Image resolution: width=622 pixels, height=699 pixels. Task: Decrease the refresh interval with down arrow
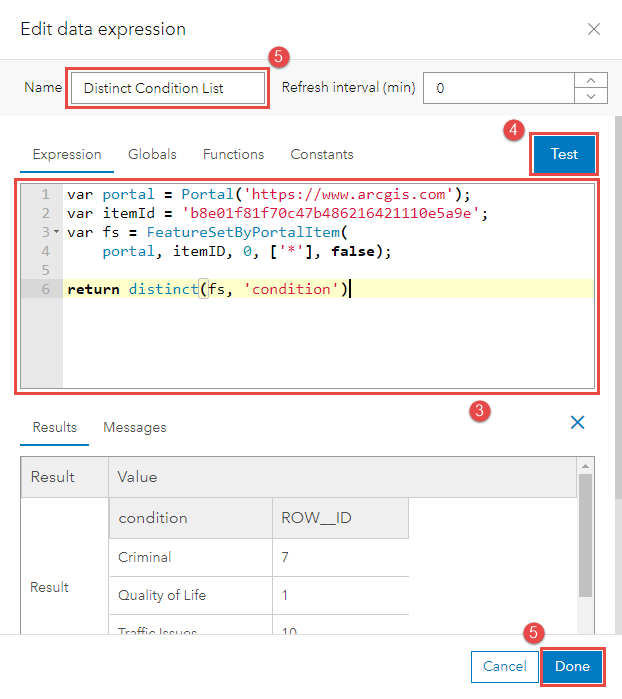click(591, 96)
